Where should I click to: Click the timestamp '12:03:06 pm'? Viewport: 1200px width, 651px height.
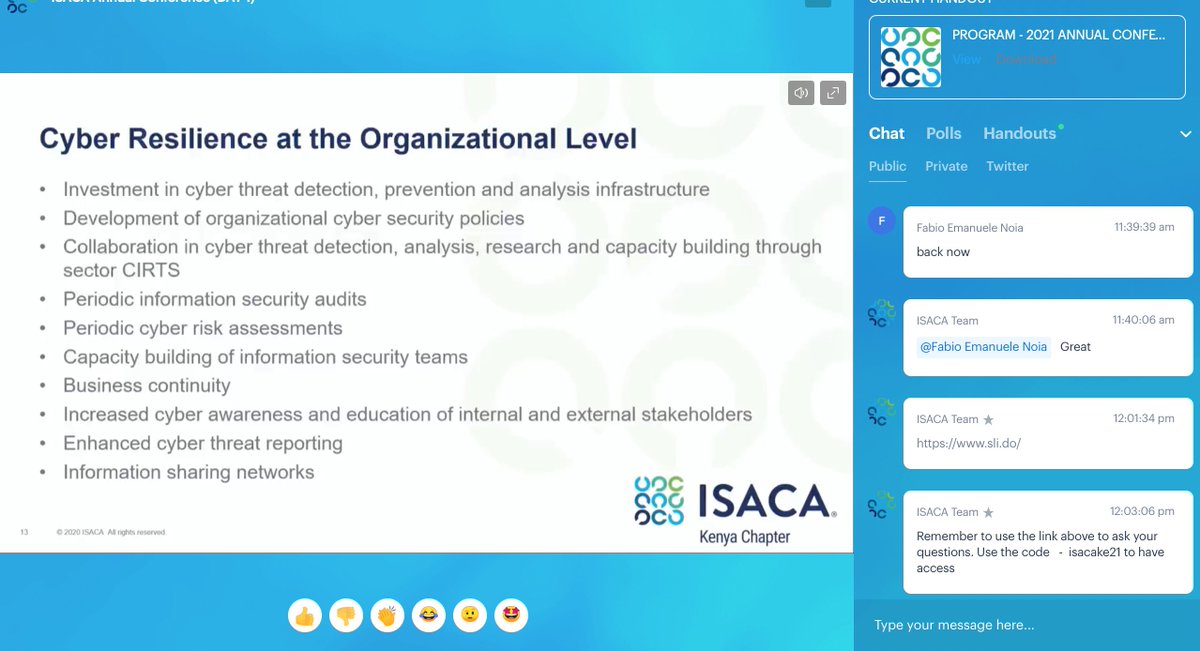(1144, 511)
